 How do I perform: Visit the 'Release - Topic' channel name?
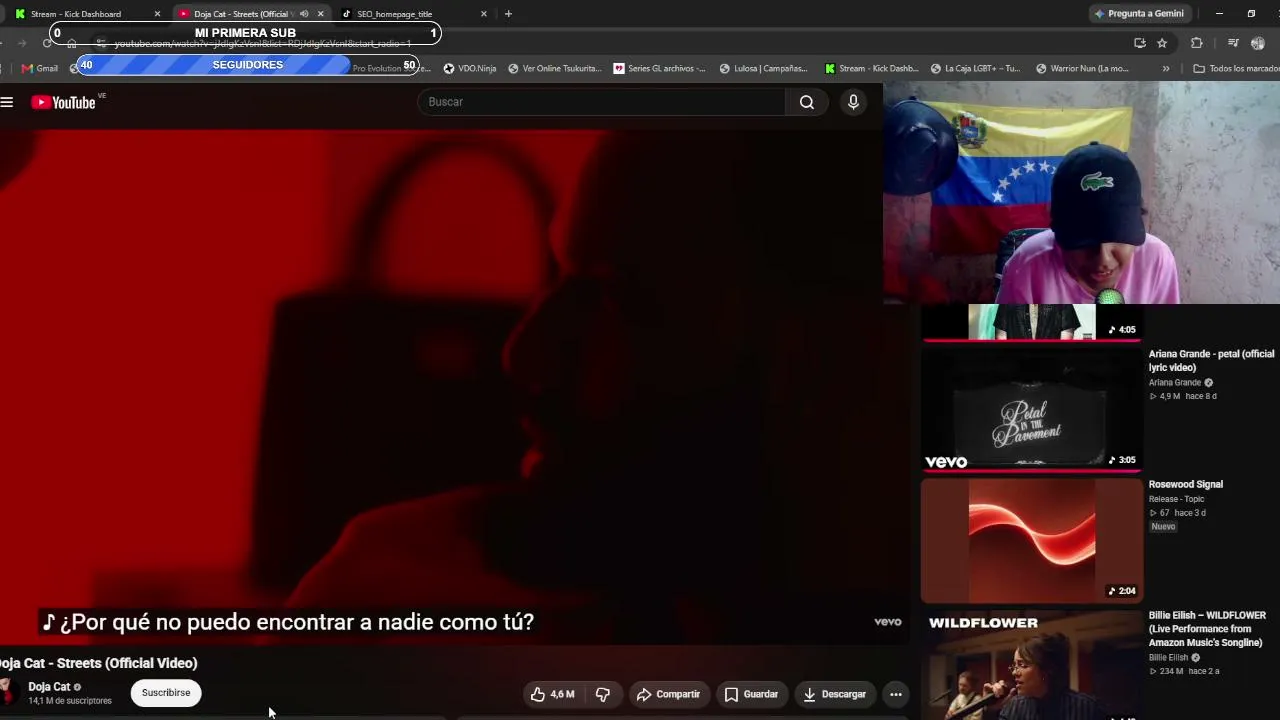click(1177, 499)
